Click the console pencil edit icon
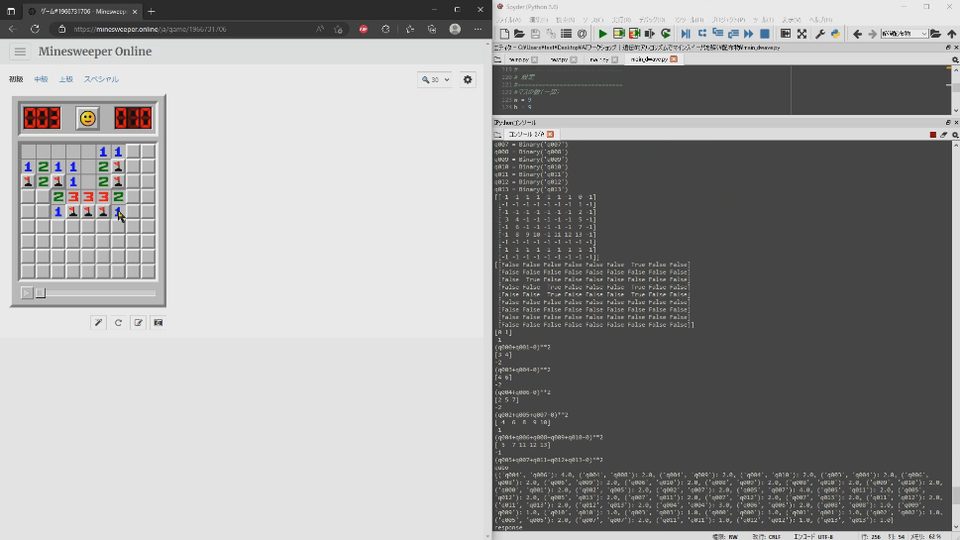The width and height of the screenshot is (960, 540). [943, 134]
